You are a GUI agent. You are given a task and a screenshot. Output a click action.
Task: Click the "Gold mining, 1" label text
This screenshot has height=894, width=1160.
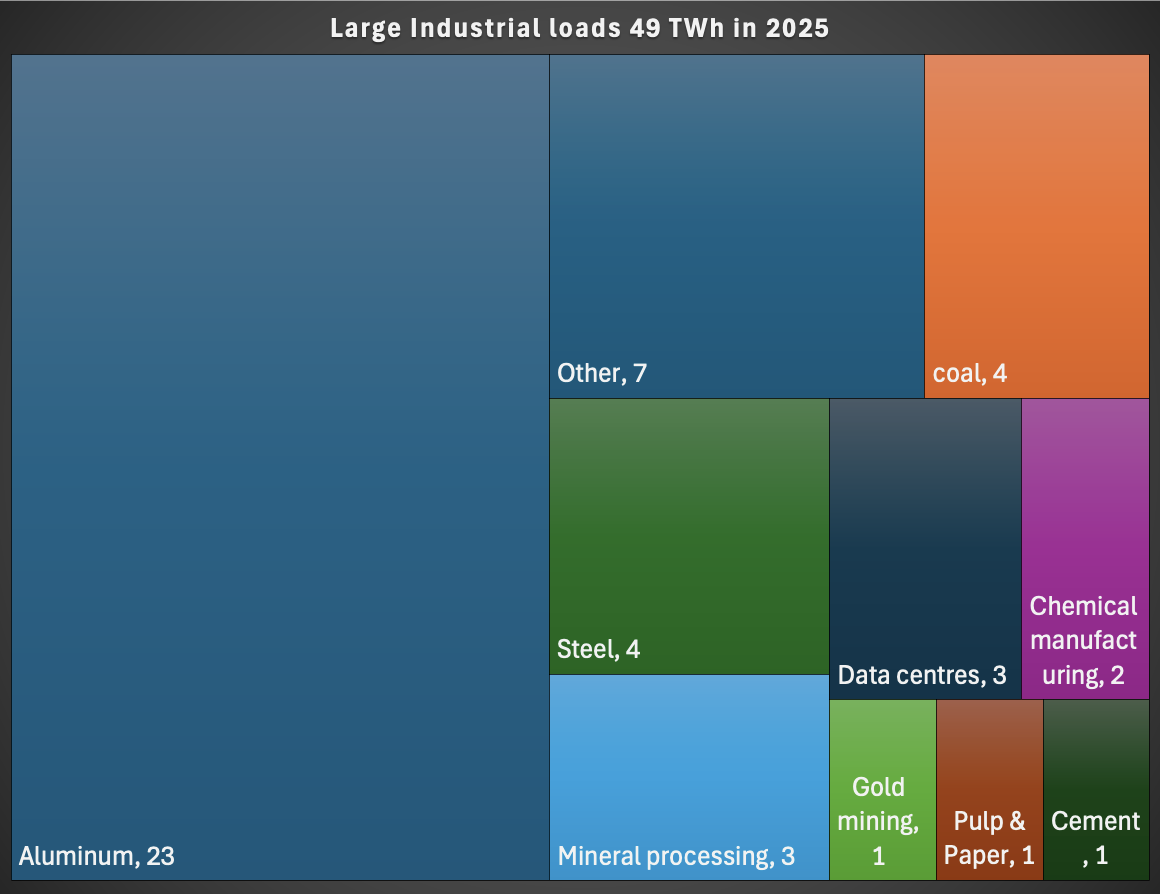[x=878, y=821]
